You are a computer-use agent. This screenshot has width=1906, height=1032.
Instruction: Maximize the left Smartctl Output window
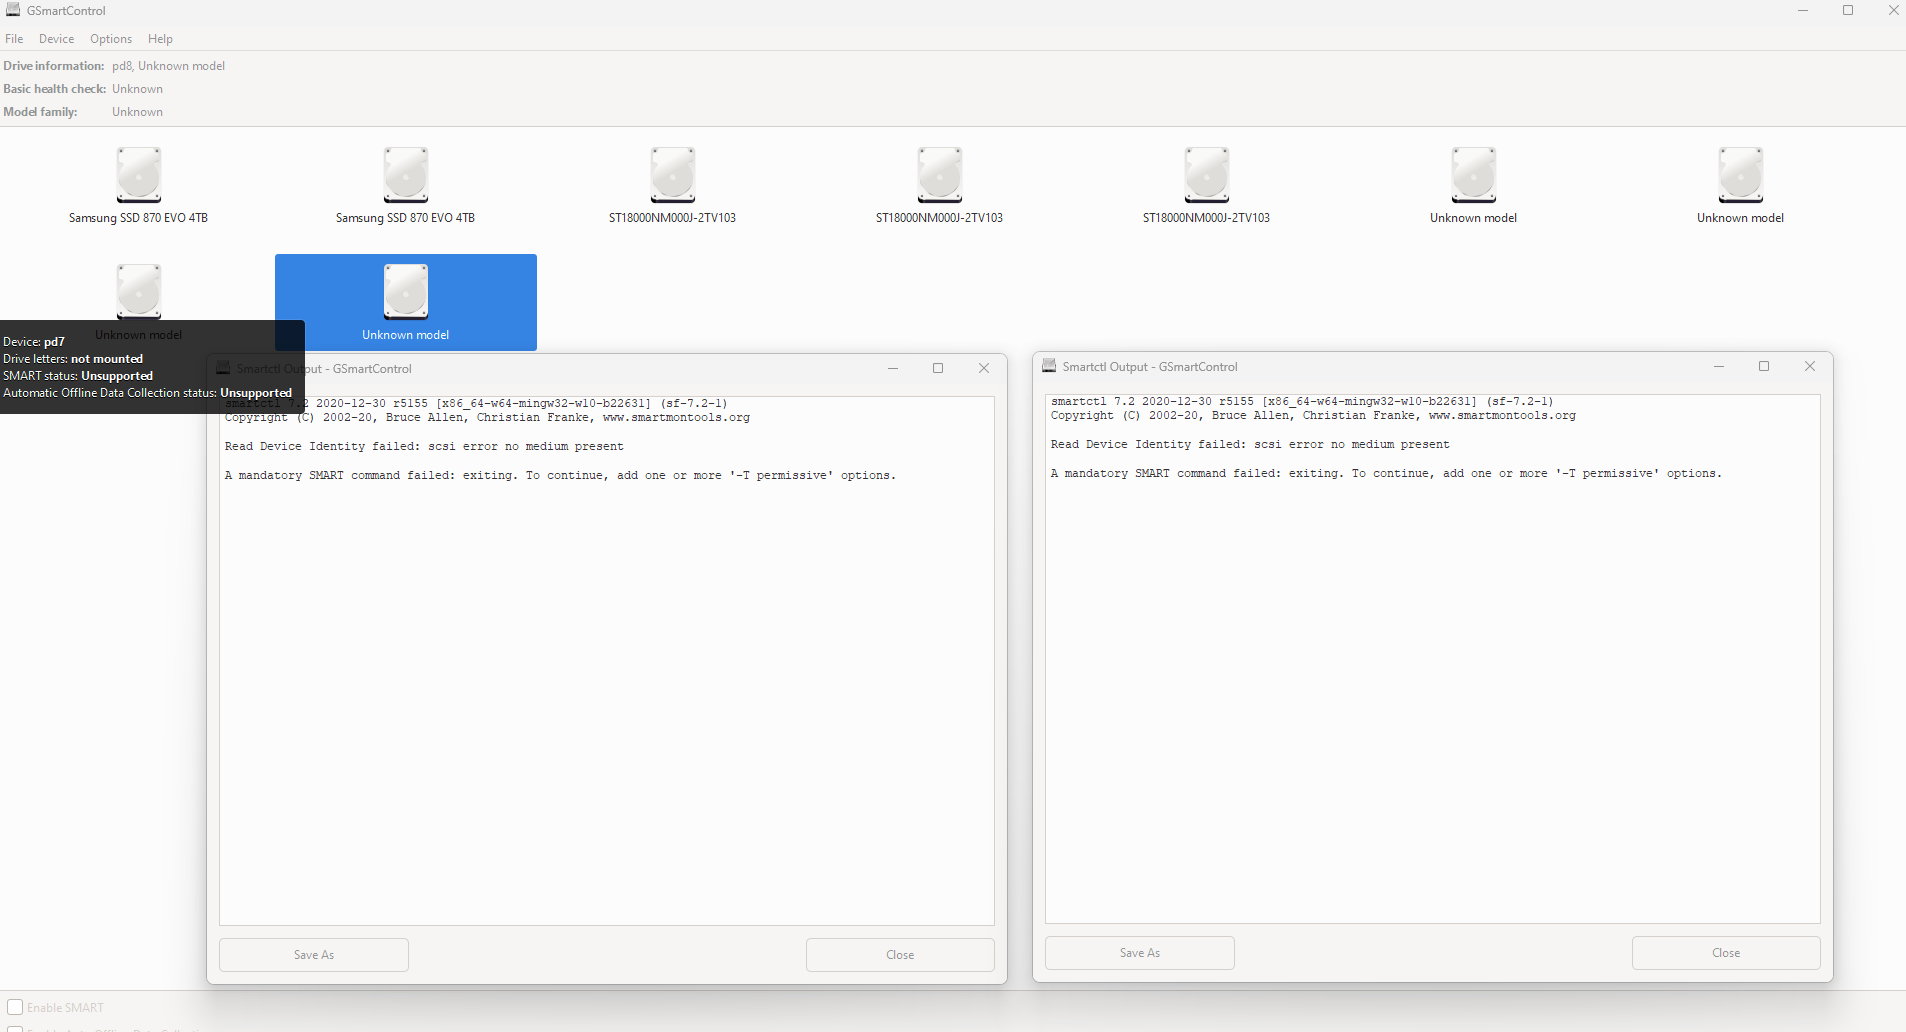[x=938, y=368]
